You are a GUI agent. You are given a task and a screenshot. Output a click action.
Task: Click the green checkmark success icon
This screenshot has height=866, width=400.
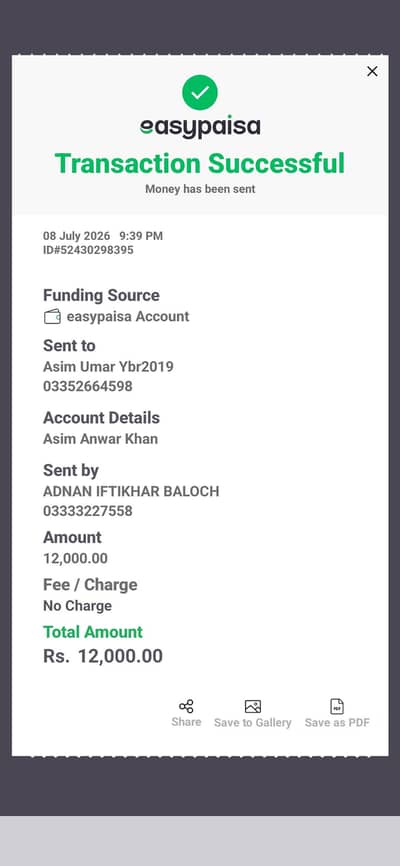200,92
